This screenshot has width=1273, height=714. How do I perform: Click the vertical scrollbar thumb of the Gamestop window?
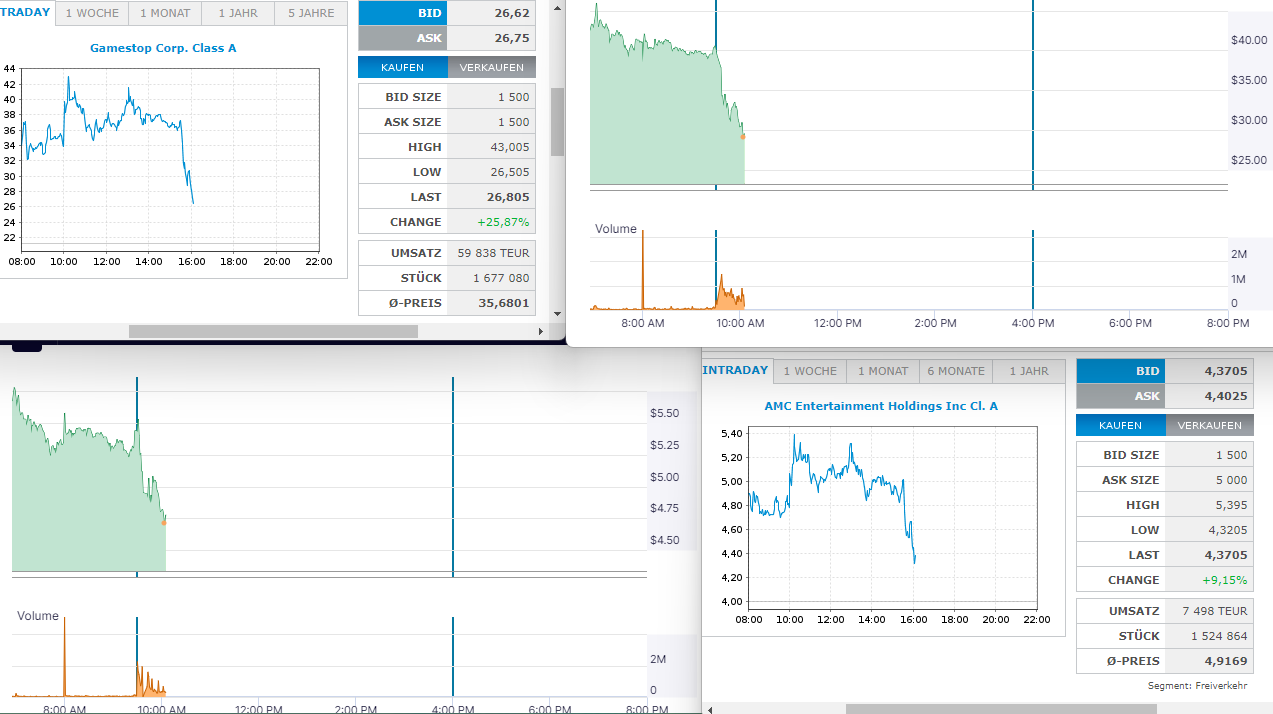click(x=557, y=121)
